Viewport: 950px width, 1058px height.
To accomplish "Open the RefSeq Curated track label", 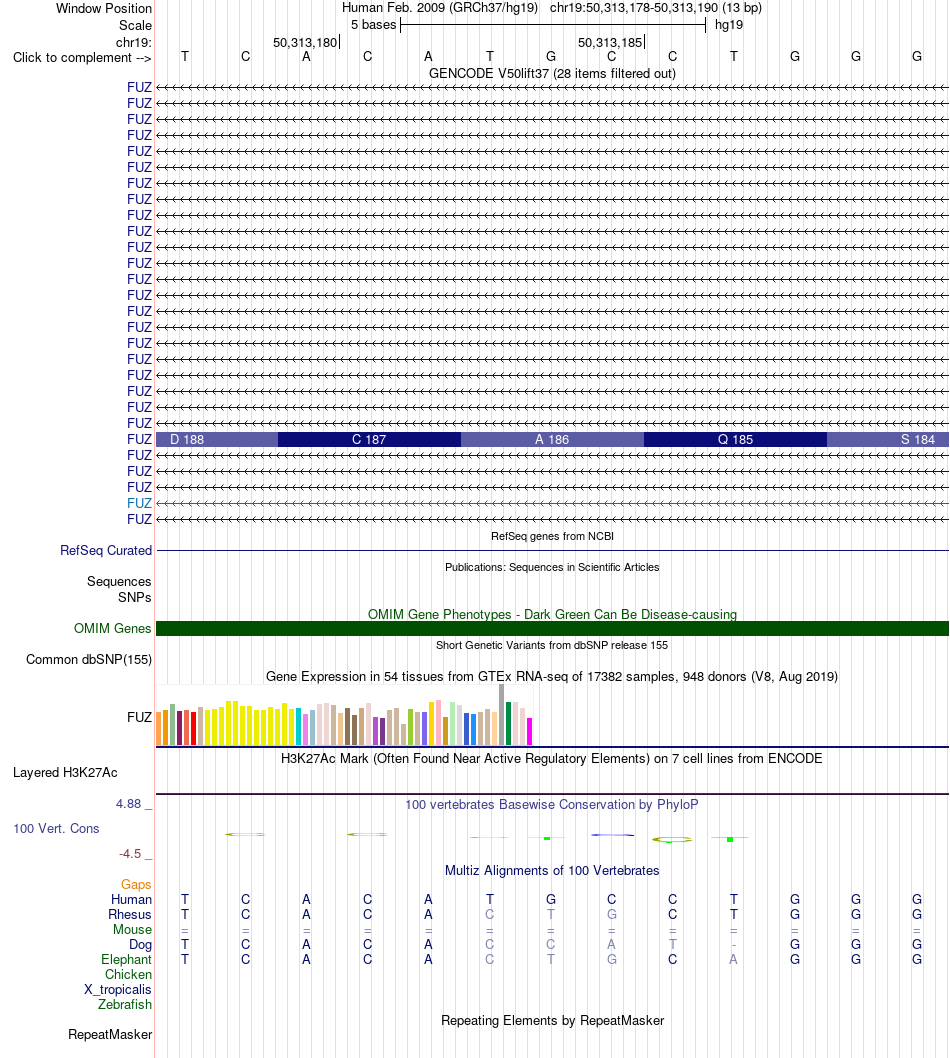I will 106,551.
